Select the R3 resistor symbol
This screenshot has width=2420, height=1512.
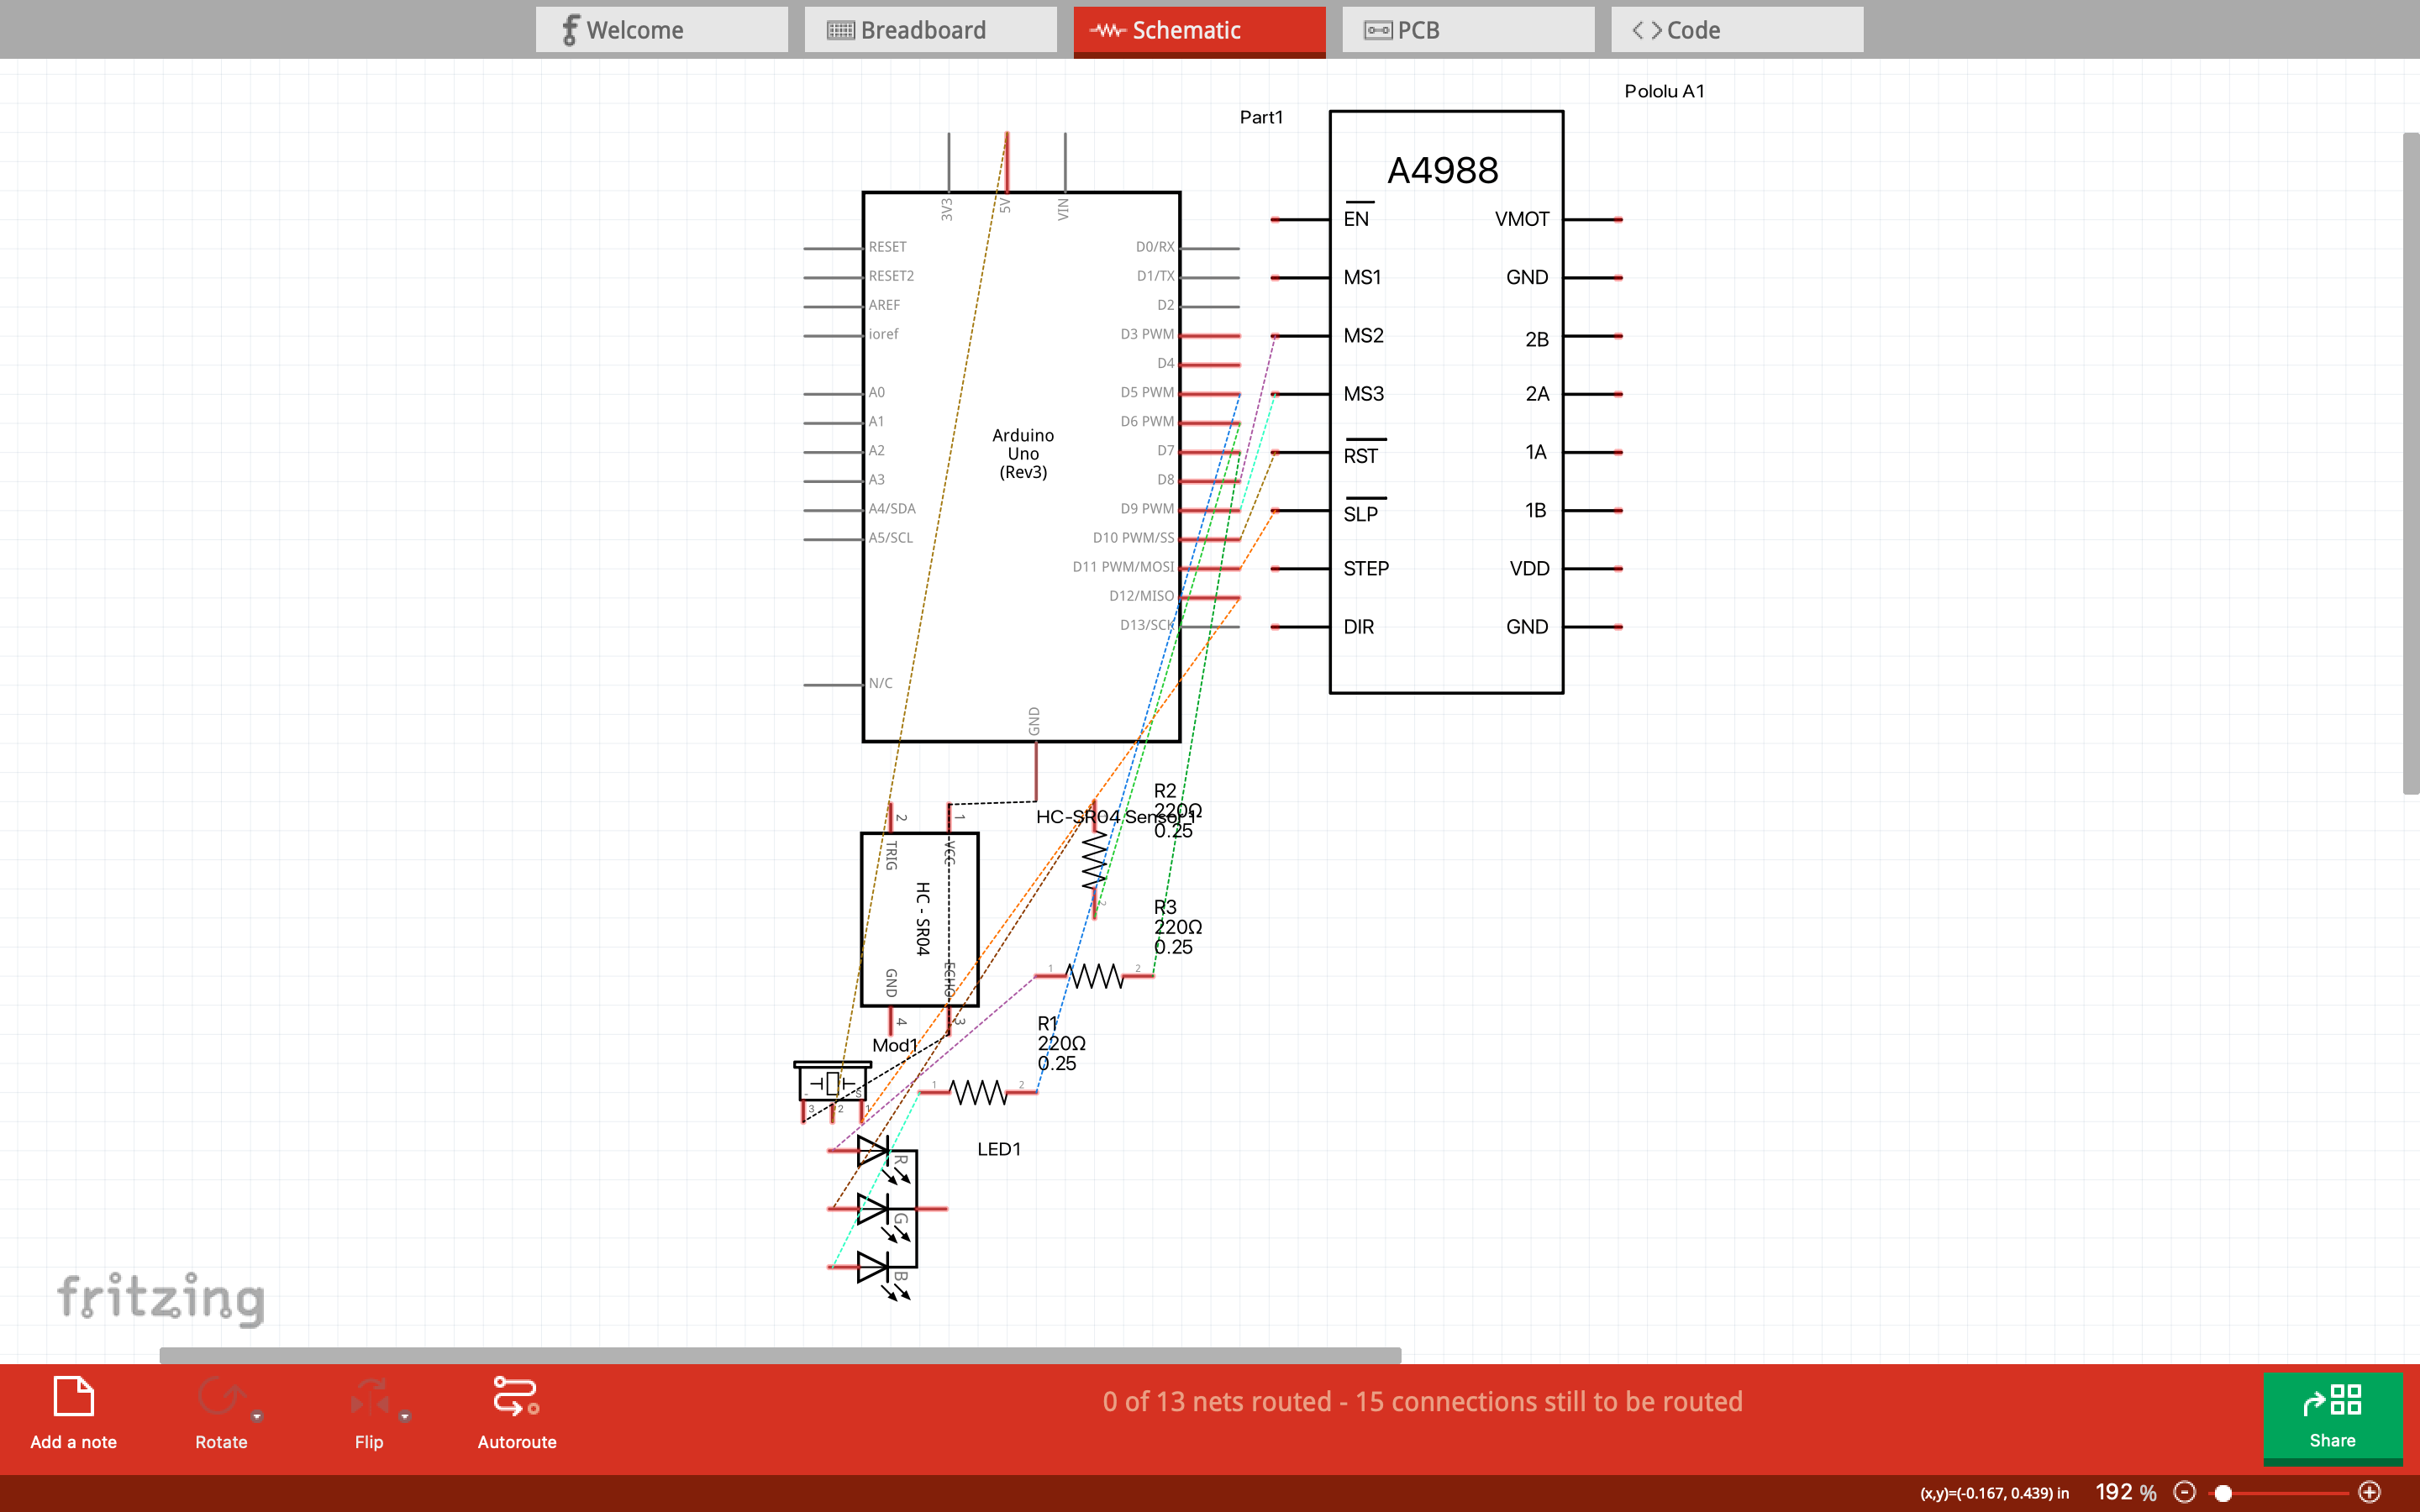[1094, 975]
